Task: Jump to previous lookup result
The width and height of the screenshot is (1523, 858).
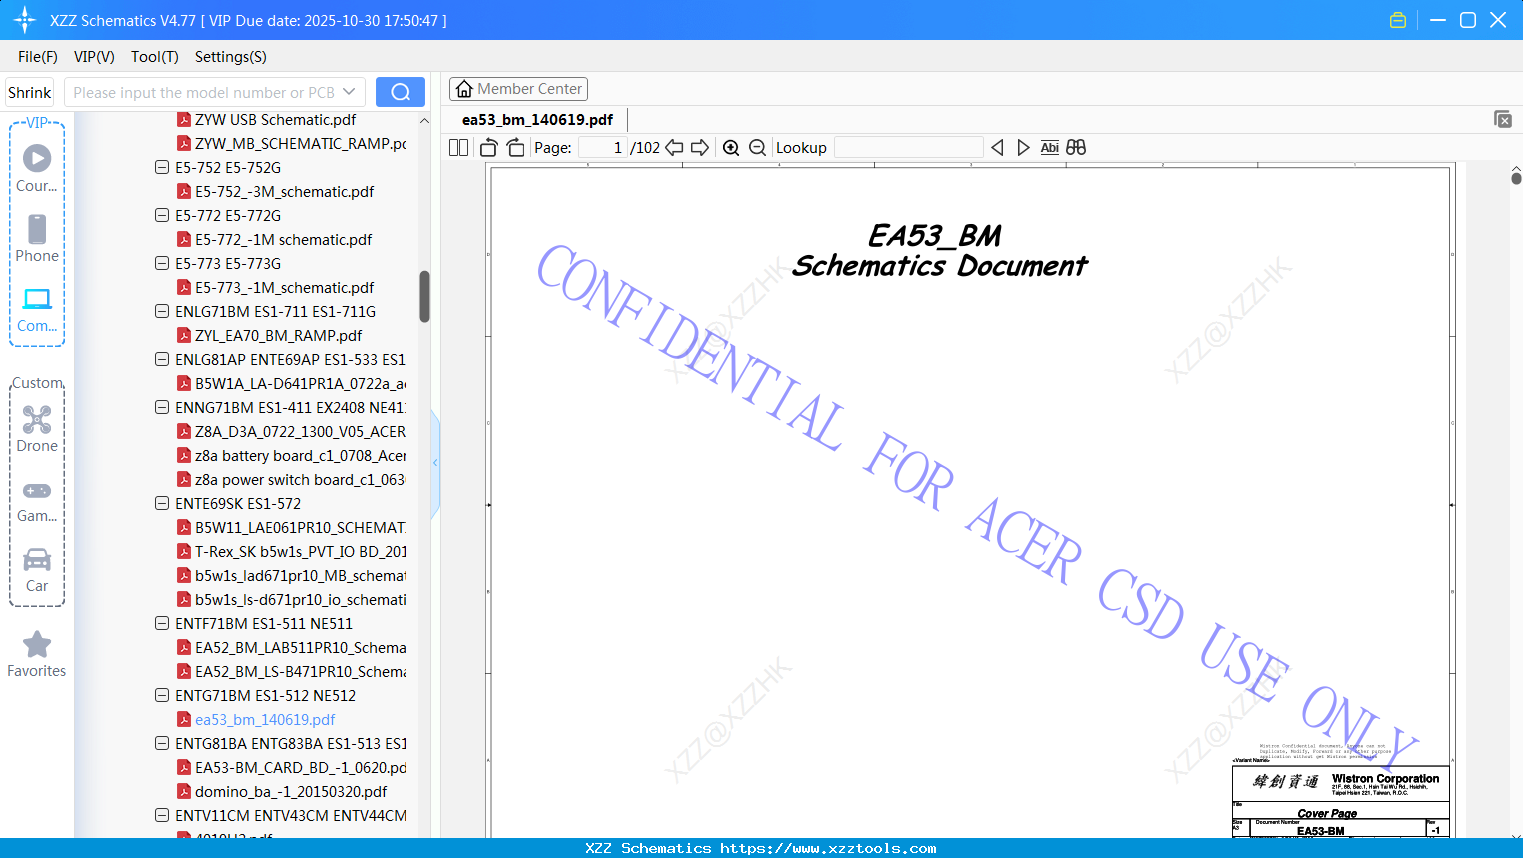Action: tap(997, 147)
